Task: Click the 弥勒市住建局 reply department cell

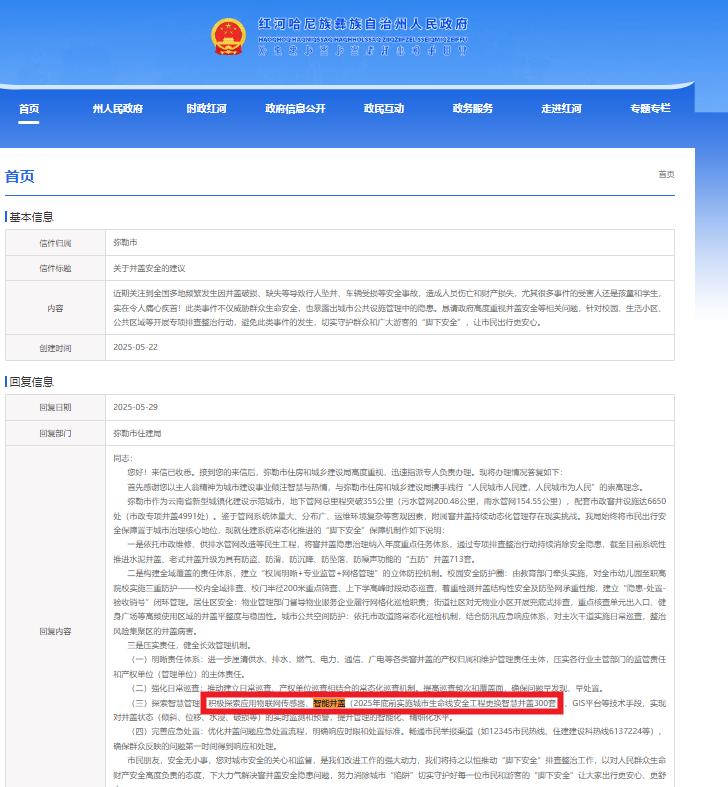Action: 137,433
